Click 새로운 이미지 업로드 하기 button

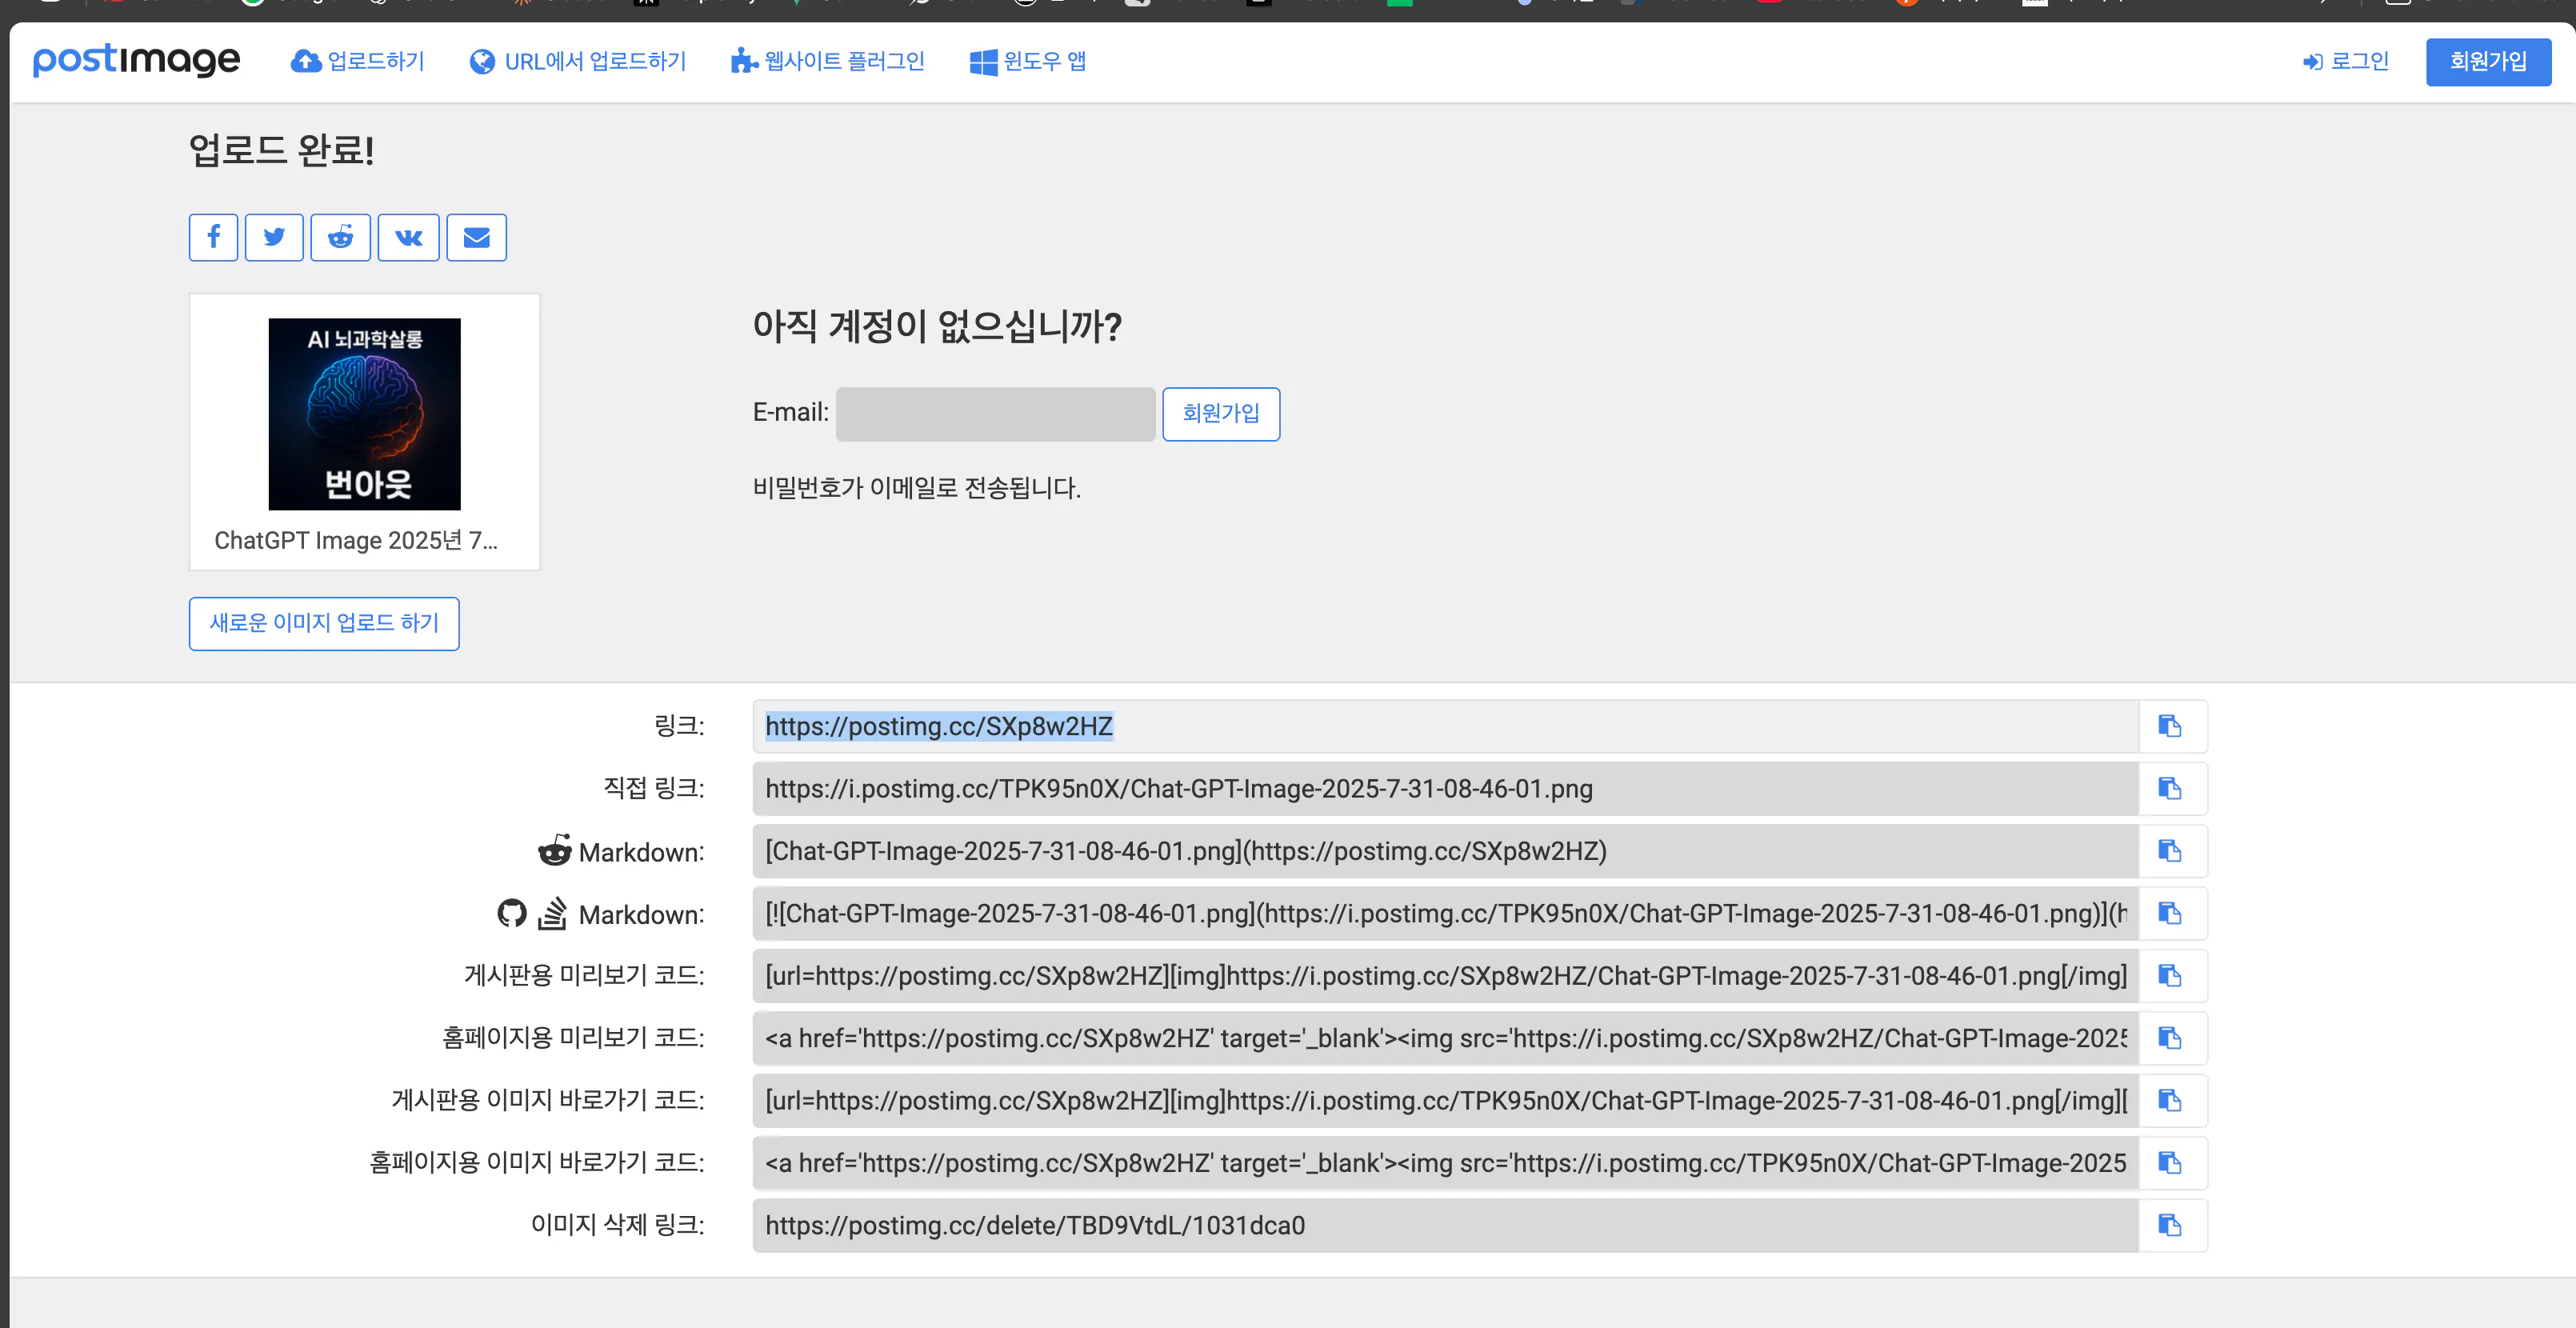[323, 623]
